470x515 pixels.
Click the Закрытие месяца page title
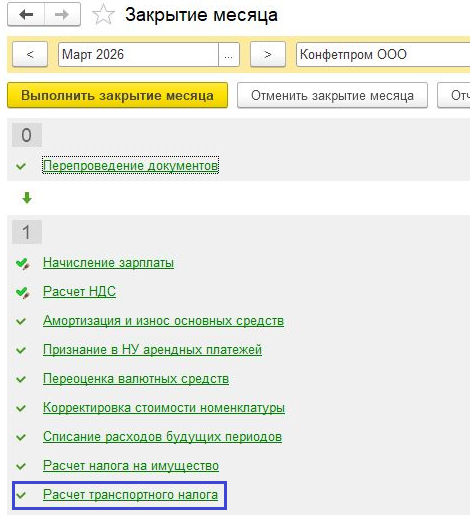[201, 15]
